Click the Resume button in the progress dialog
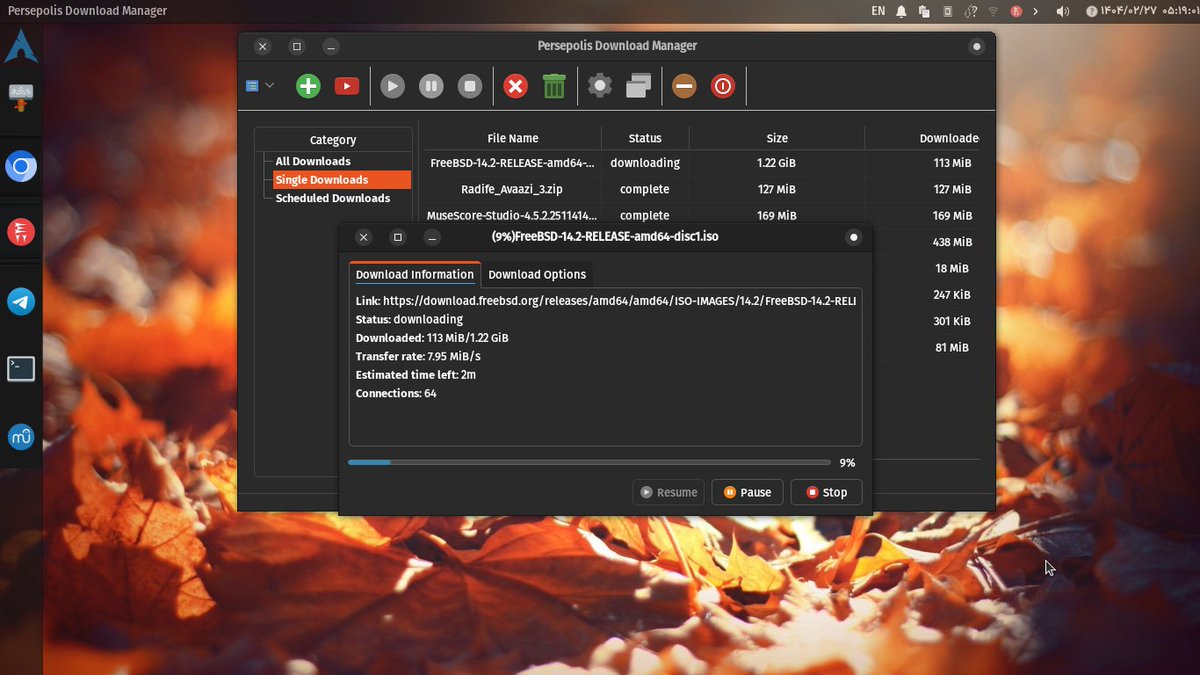Image resolution: width=1200 pixels, height=675 pixels. (x=669, y=492)
